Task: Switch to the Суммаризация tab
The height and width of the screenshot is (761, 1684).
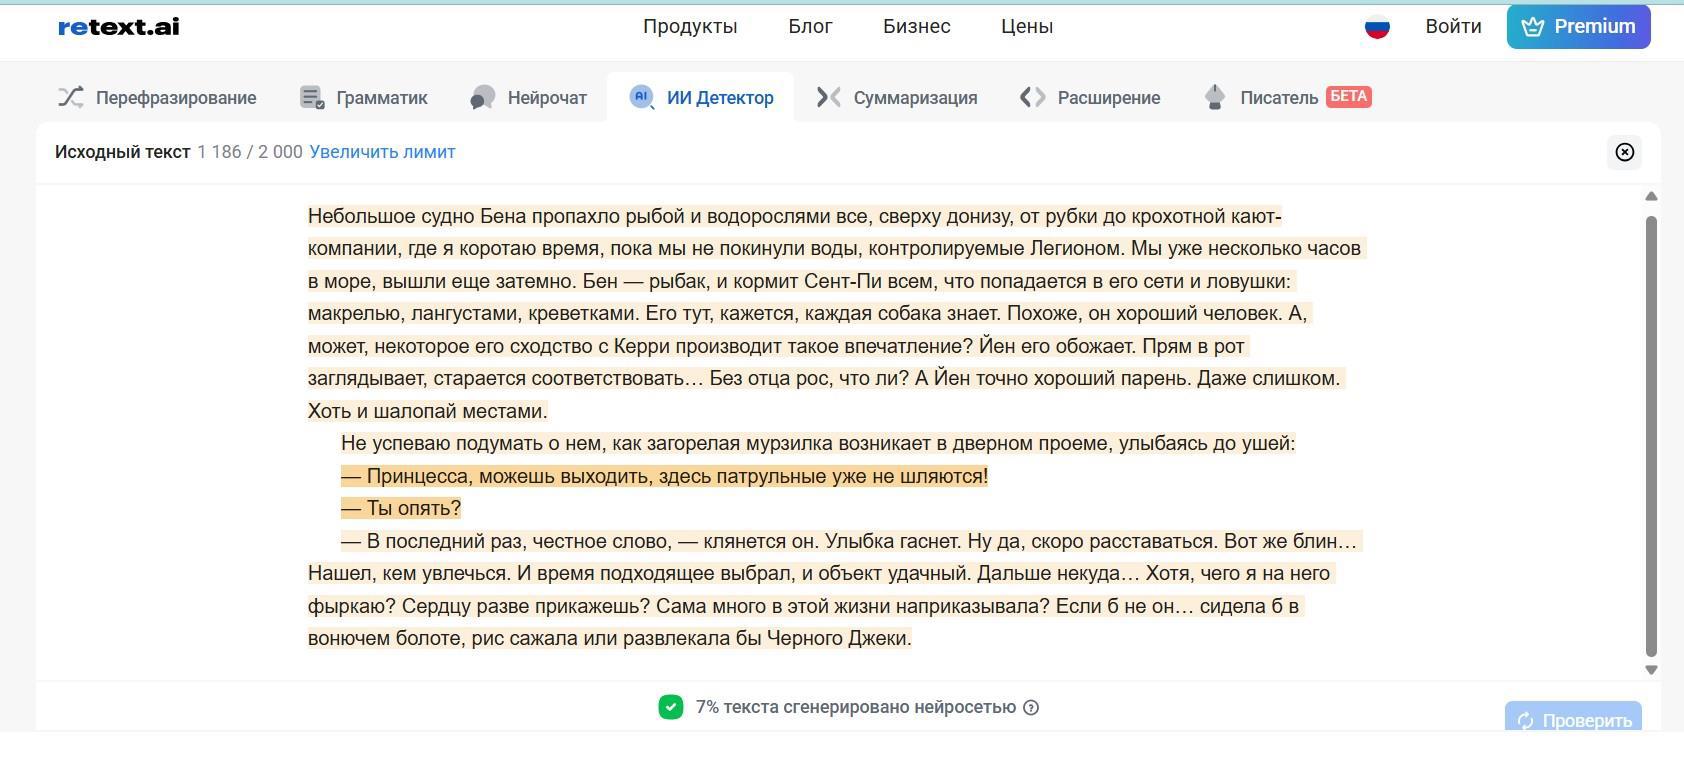Action: coord(896,98)
